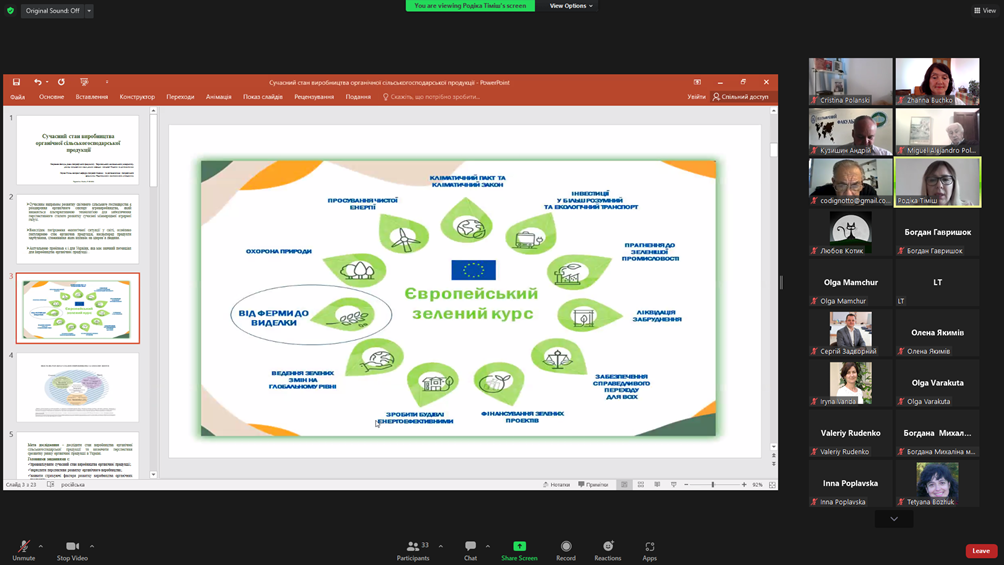1004x565 pixels.
Task: Switch to Slide Sorter view icon
Action: click(641, 485)
